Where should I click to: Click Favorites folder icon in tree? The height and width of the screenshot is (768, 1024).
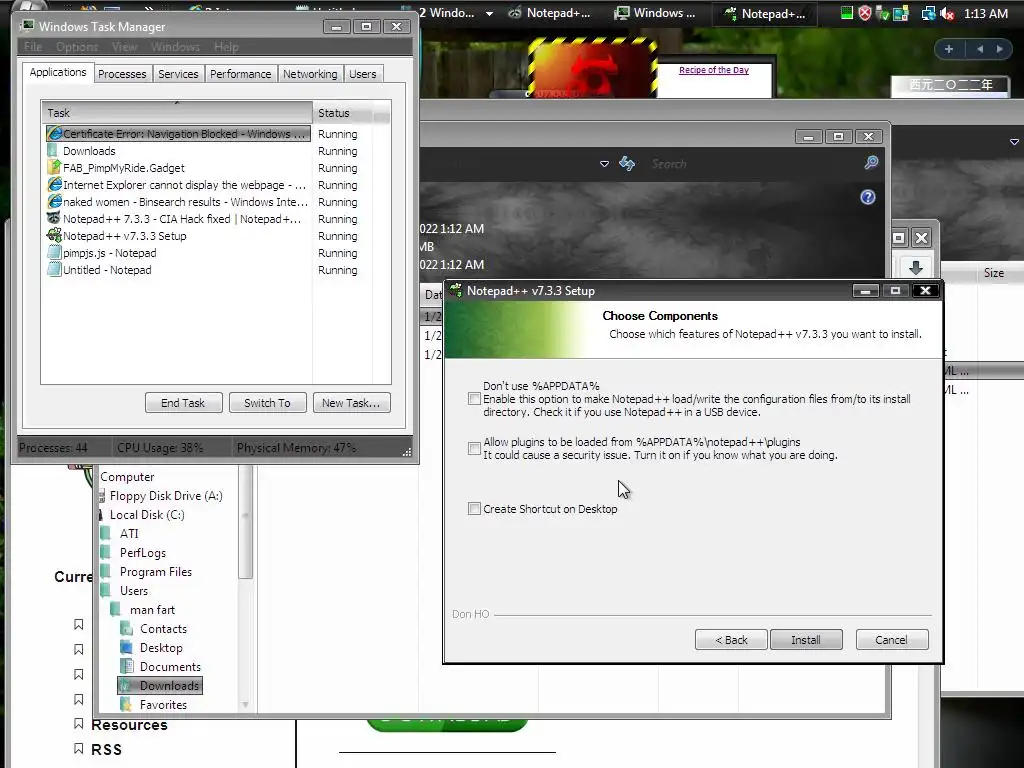[x=127, y=705]
